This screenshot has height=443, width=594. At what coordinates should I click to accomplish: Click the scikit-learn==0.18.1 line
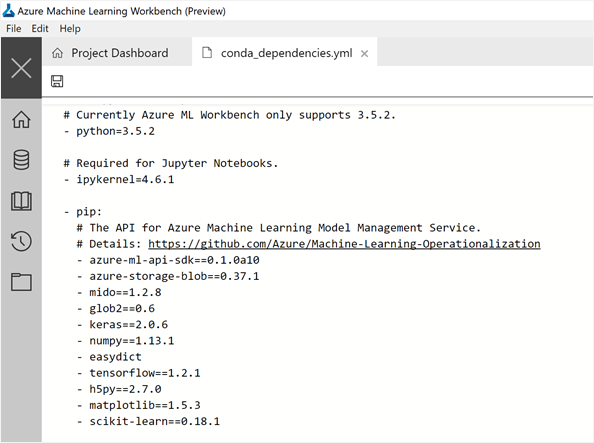pyautogui.click(x=148, y=421)
